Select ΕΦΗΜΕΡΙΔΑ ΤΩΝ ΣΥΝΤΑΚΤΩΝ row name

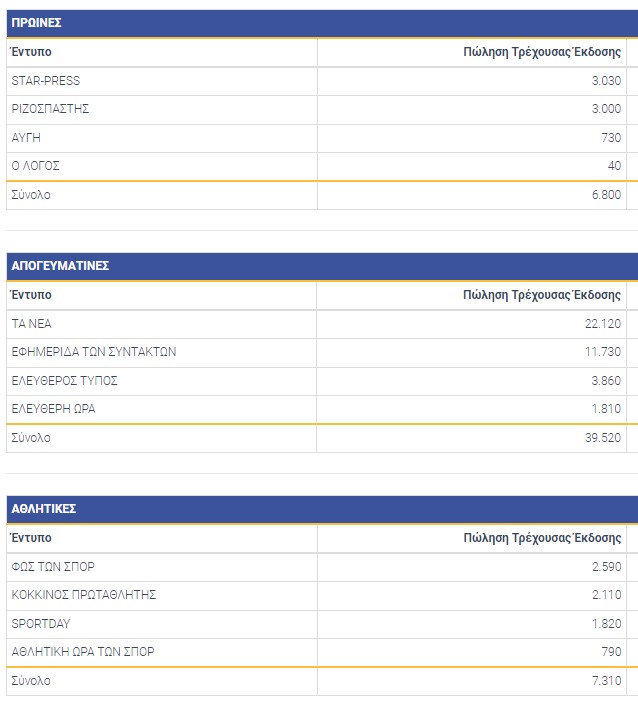(94, 352)
